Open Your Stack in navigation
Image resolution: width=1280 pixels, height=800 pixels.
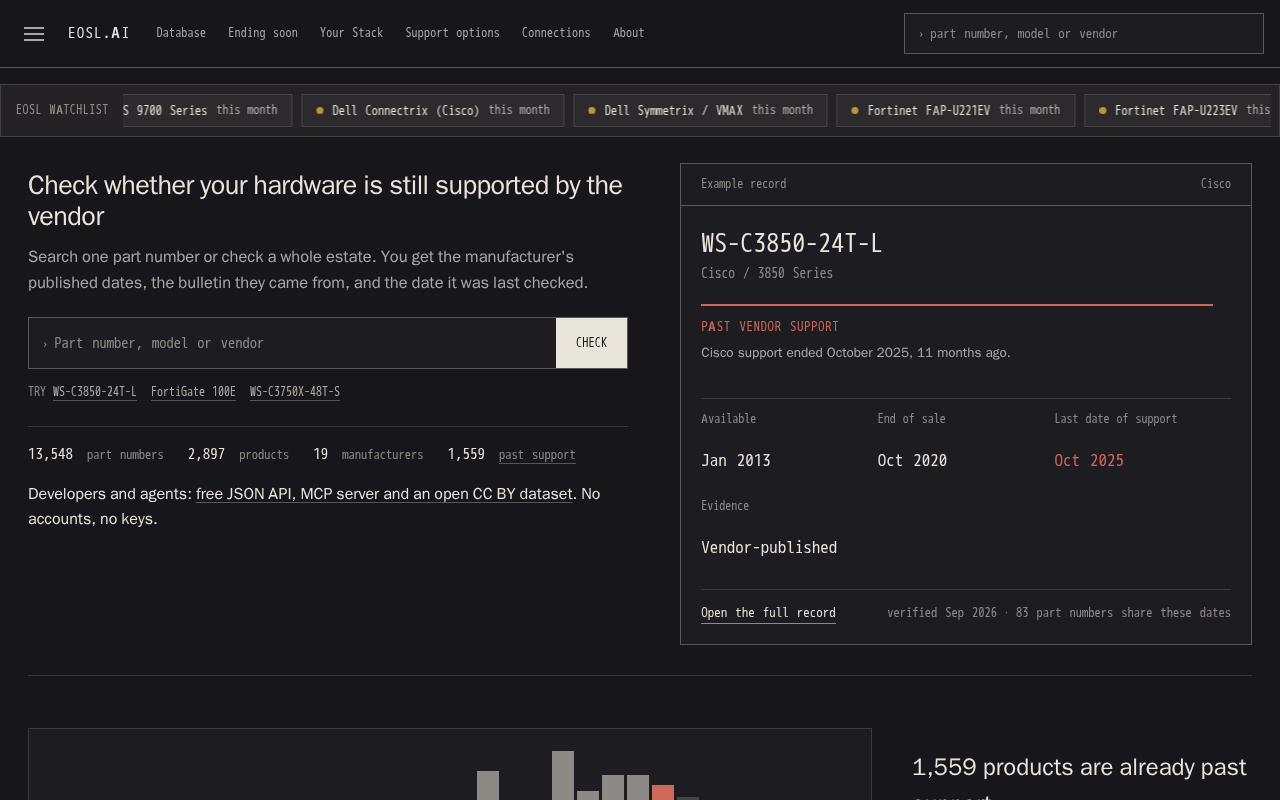point(351,33)
